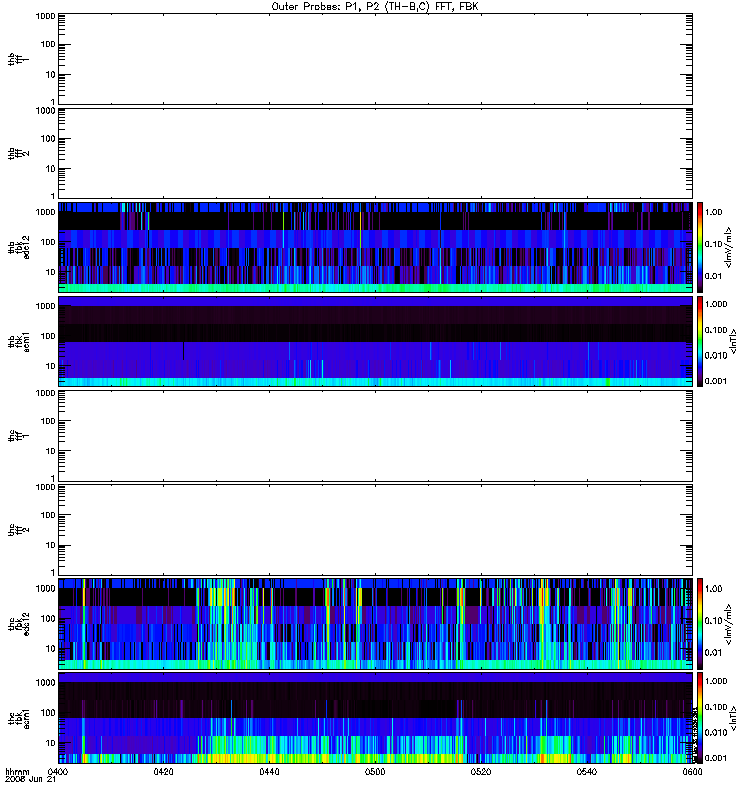Image resolution: width=750 pixels, height=800 pixels.
Task: Click the thc scm1 nT color bar
Action: [x=701, y=717]
